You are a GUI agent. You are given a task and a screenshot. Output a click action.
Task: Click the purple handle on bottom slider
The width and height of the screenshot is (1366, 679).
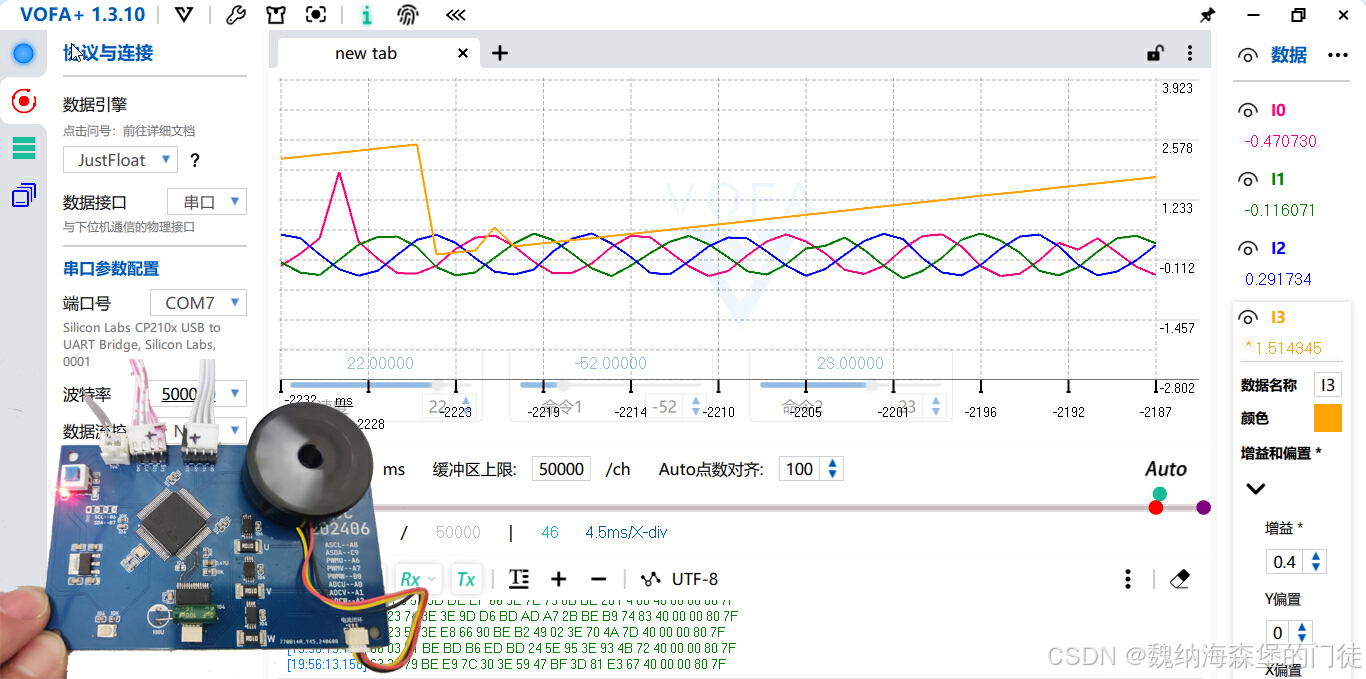click(1204, 508)
